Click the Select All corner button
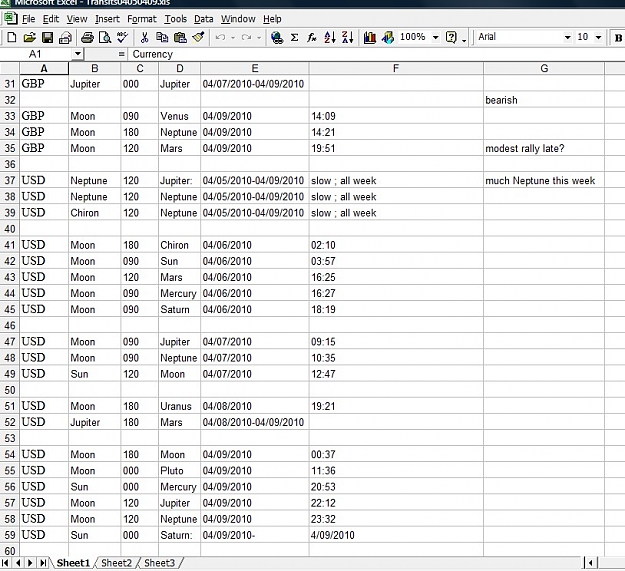 click(10, 69)
